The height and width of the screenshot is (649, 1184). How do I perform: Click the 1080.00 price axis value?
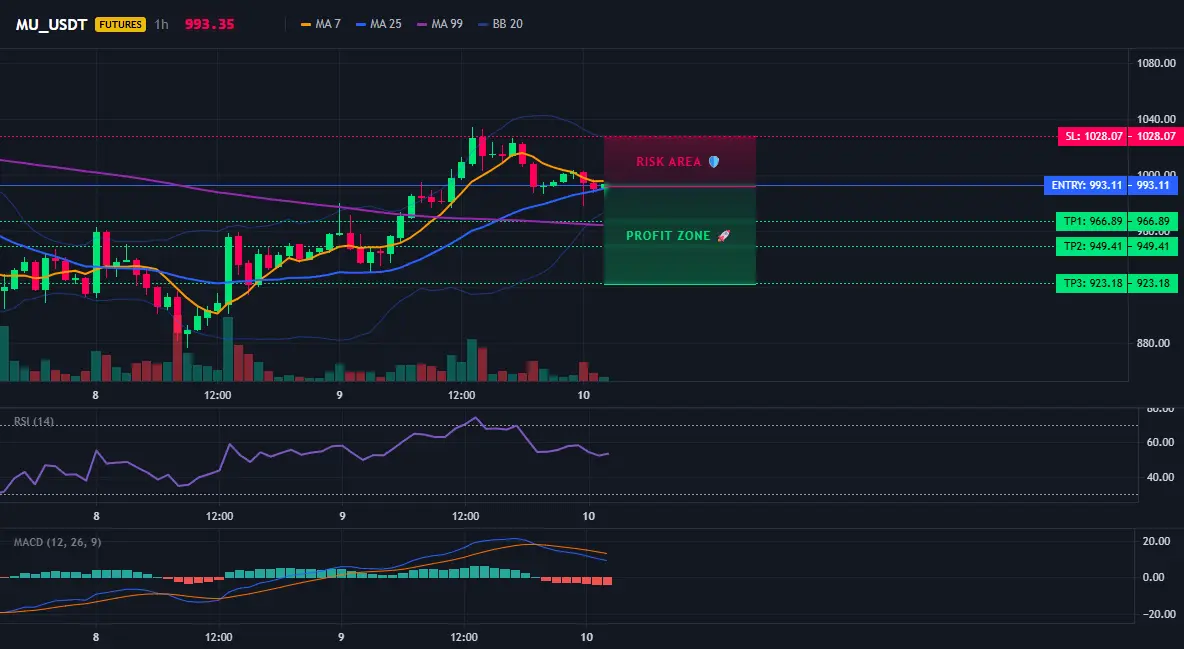click(1156, 63)
